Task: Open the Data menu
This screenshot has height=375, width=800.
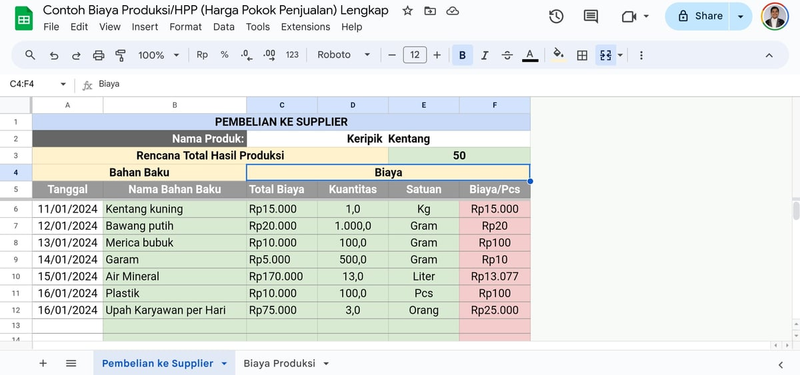Action: click(223, 27)
